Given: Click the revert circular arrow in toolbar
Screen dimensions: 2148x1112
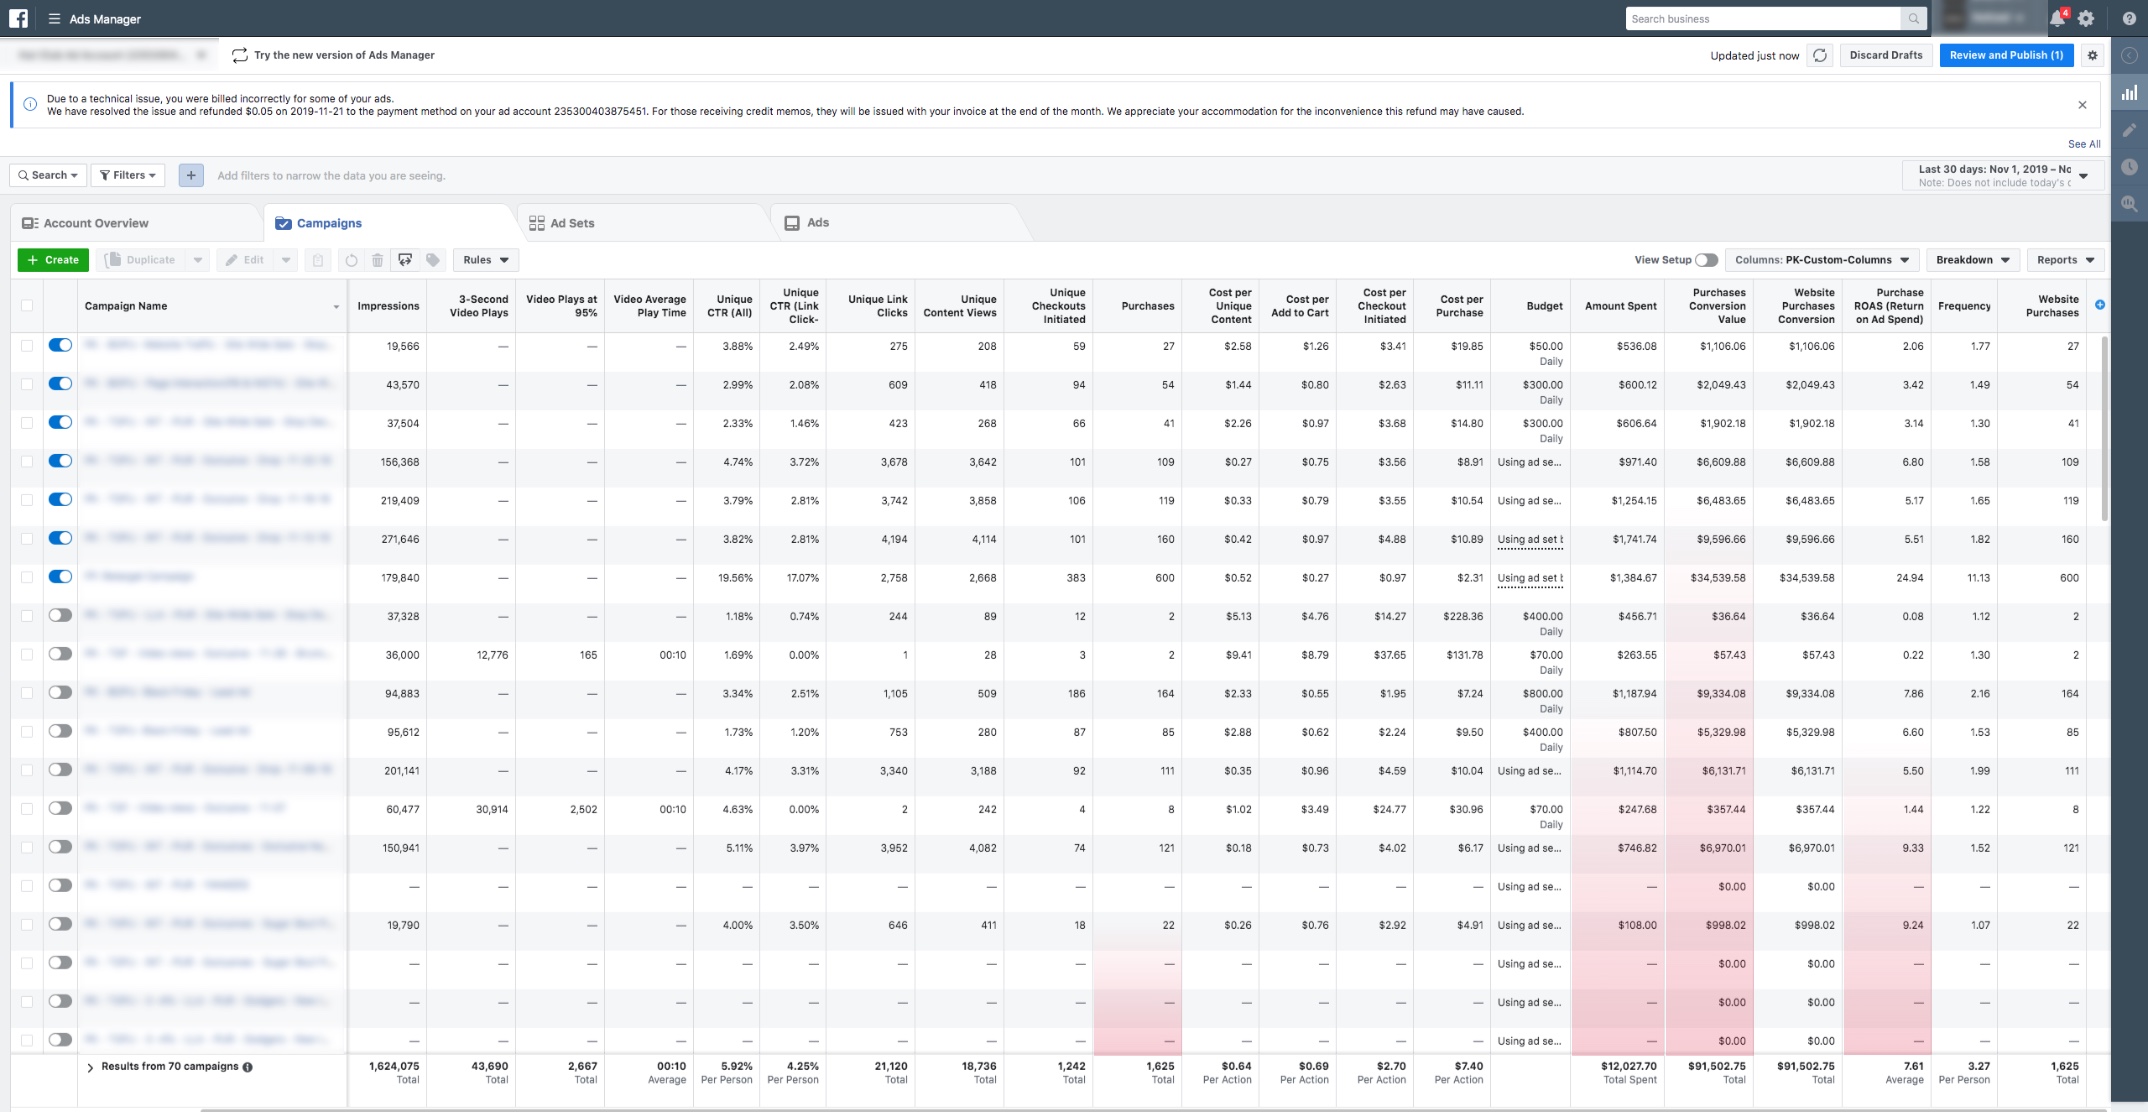Looking at the screenshot, I should point(351,260).
